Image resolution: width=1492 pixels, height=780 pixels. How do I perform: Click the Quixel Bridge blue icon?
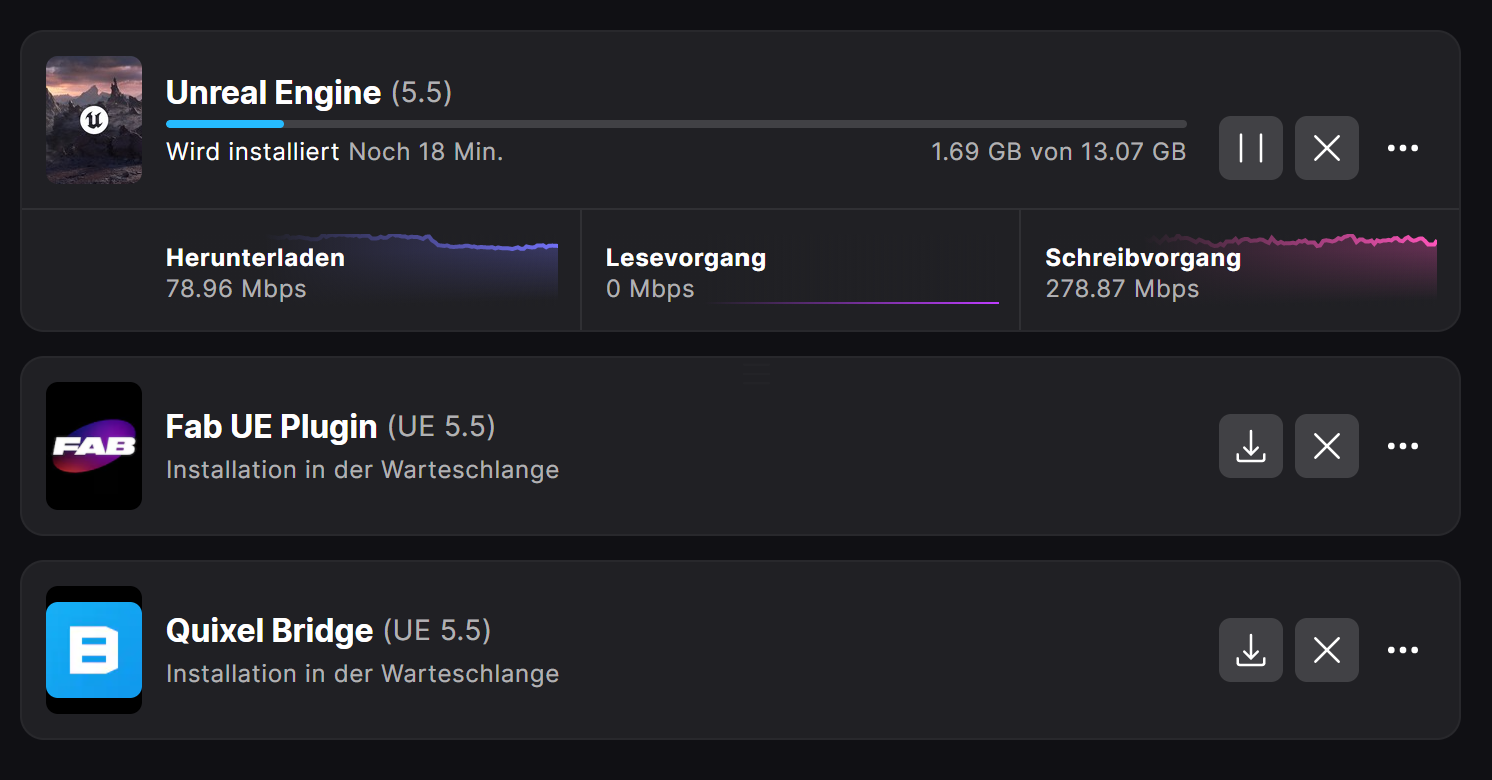(x=94, y=650)
